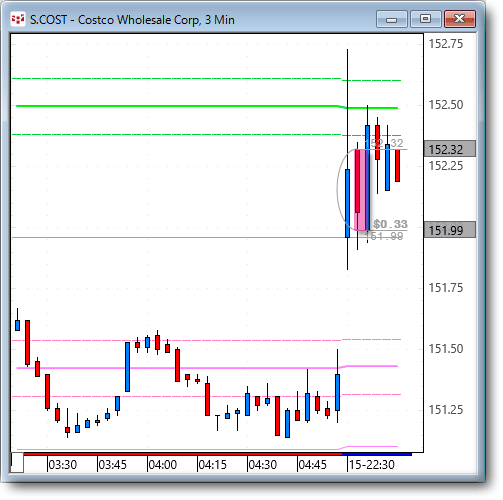Maximize the S.COST chart window
This screenshot has width=503, height=500.
[425, 19]
